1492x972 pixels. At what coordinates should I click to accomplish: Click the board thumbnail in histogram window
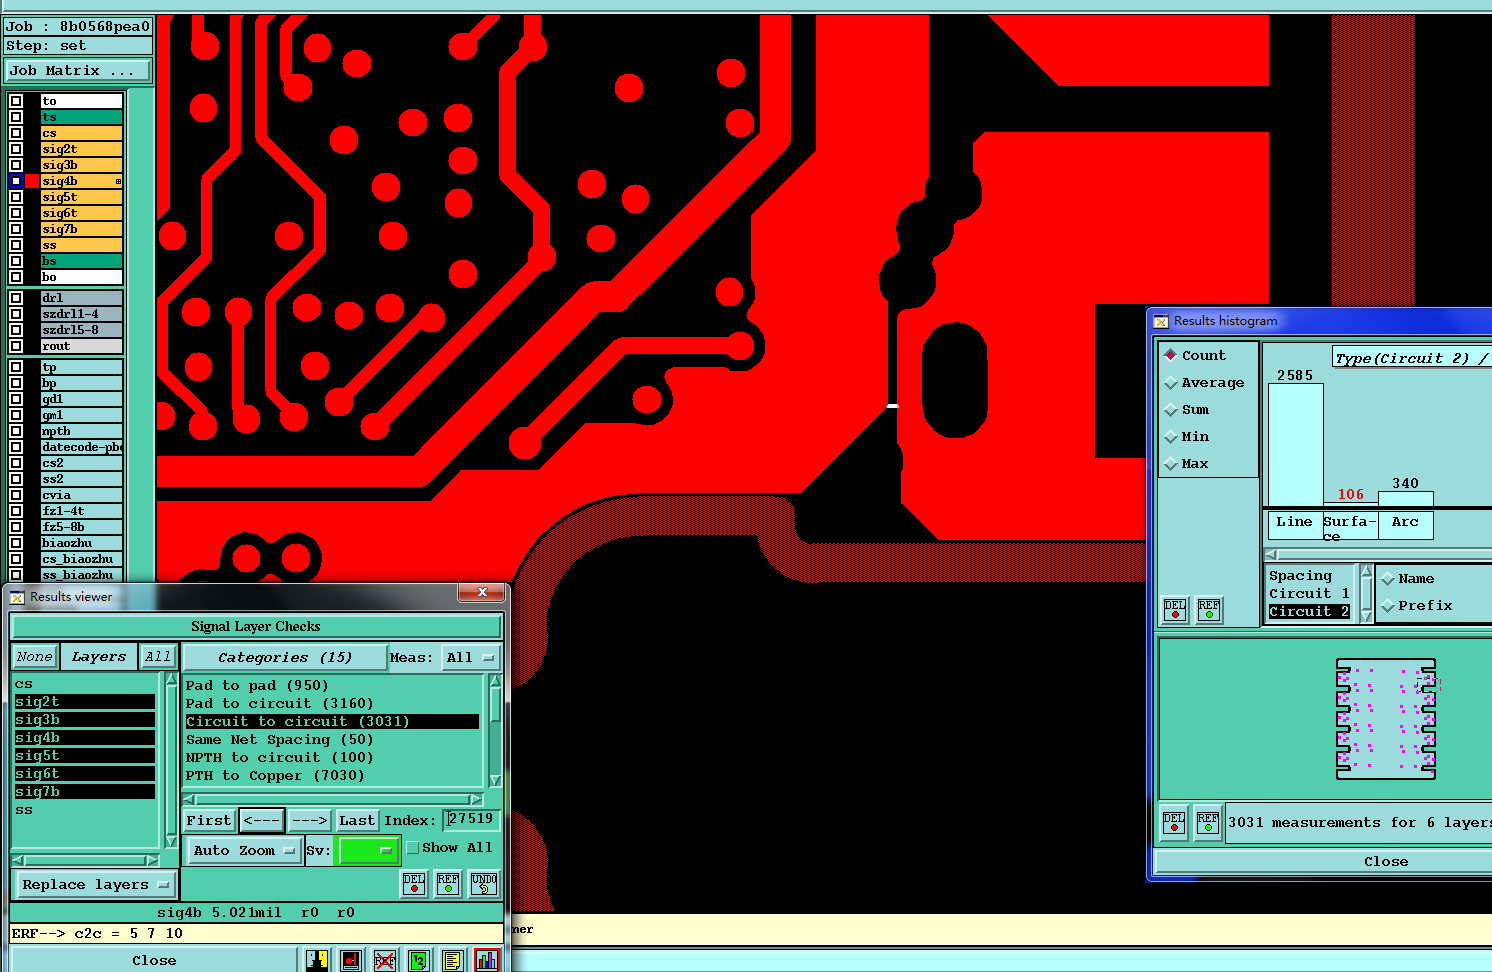point(1386,718)
